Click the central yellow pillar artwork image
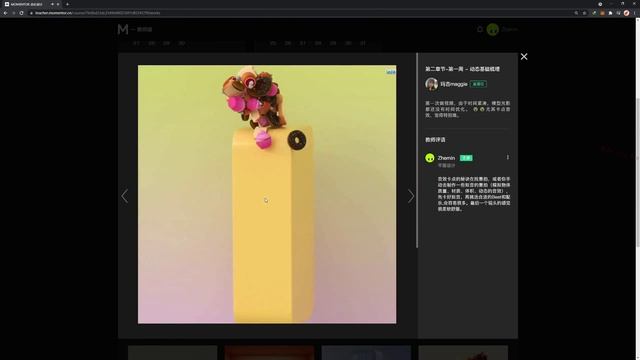 click(267, 194)
